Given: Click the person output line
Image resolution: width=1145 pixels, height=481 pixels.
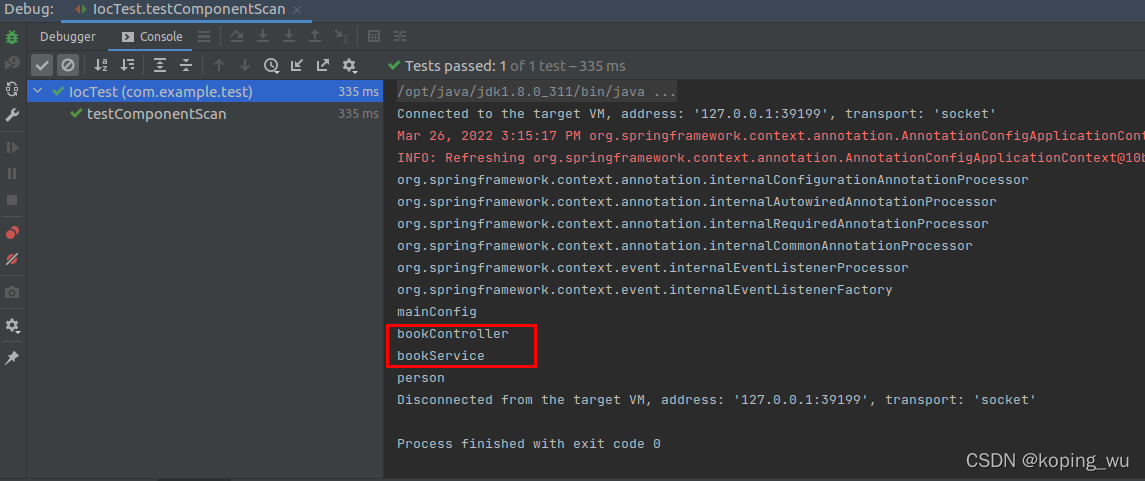Looking at the screenshot, I should (421, 378).
